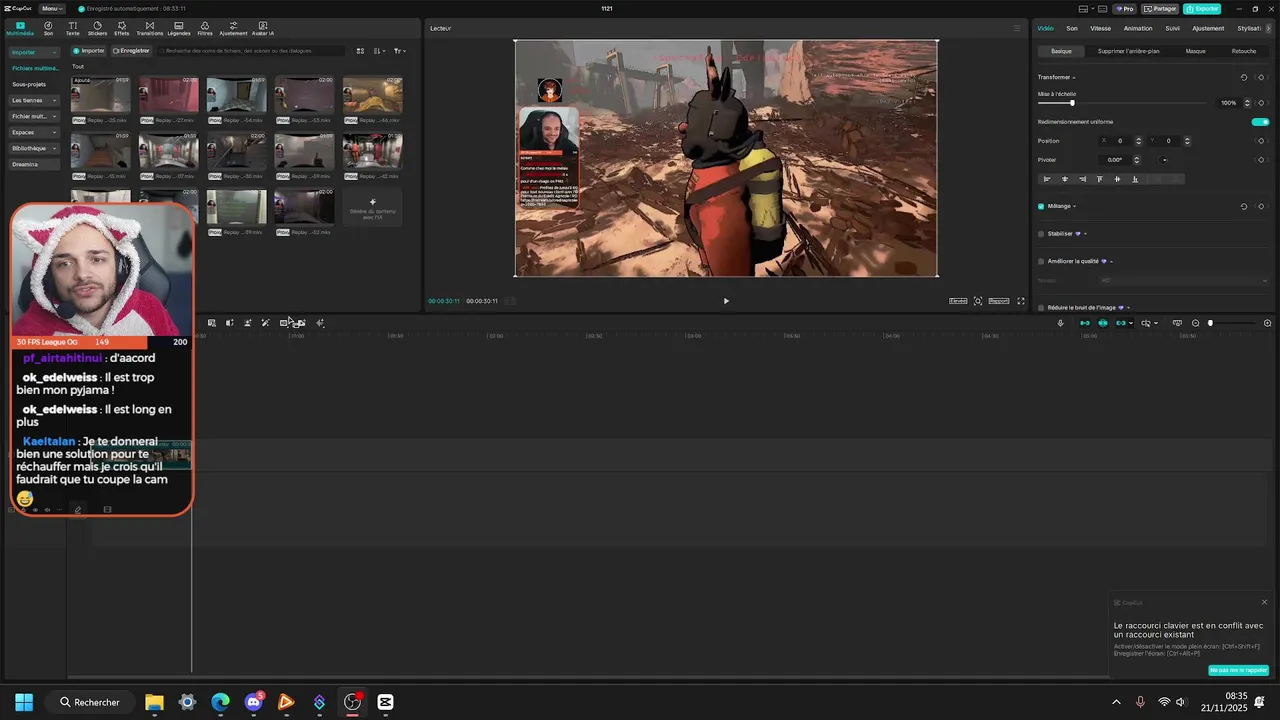Expand the Espaces sidebar section
This screenshot has width=1280, height=720.
tap(35, 132)
